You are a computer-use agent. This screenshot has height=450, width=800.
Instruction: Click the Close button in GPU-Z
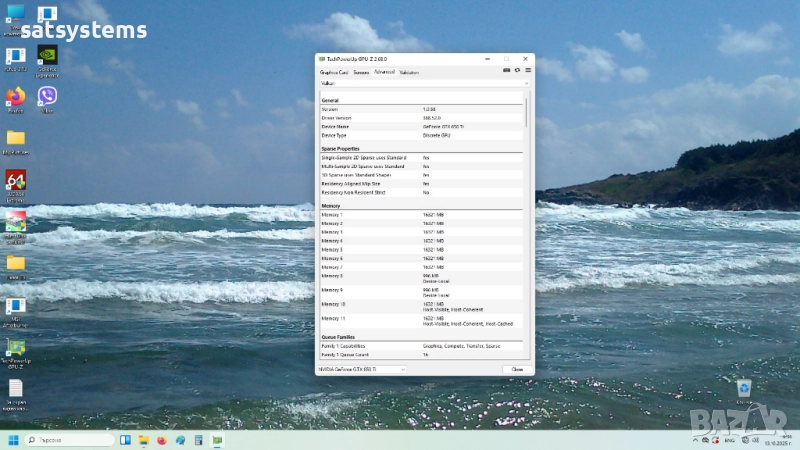click(517, 369)
